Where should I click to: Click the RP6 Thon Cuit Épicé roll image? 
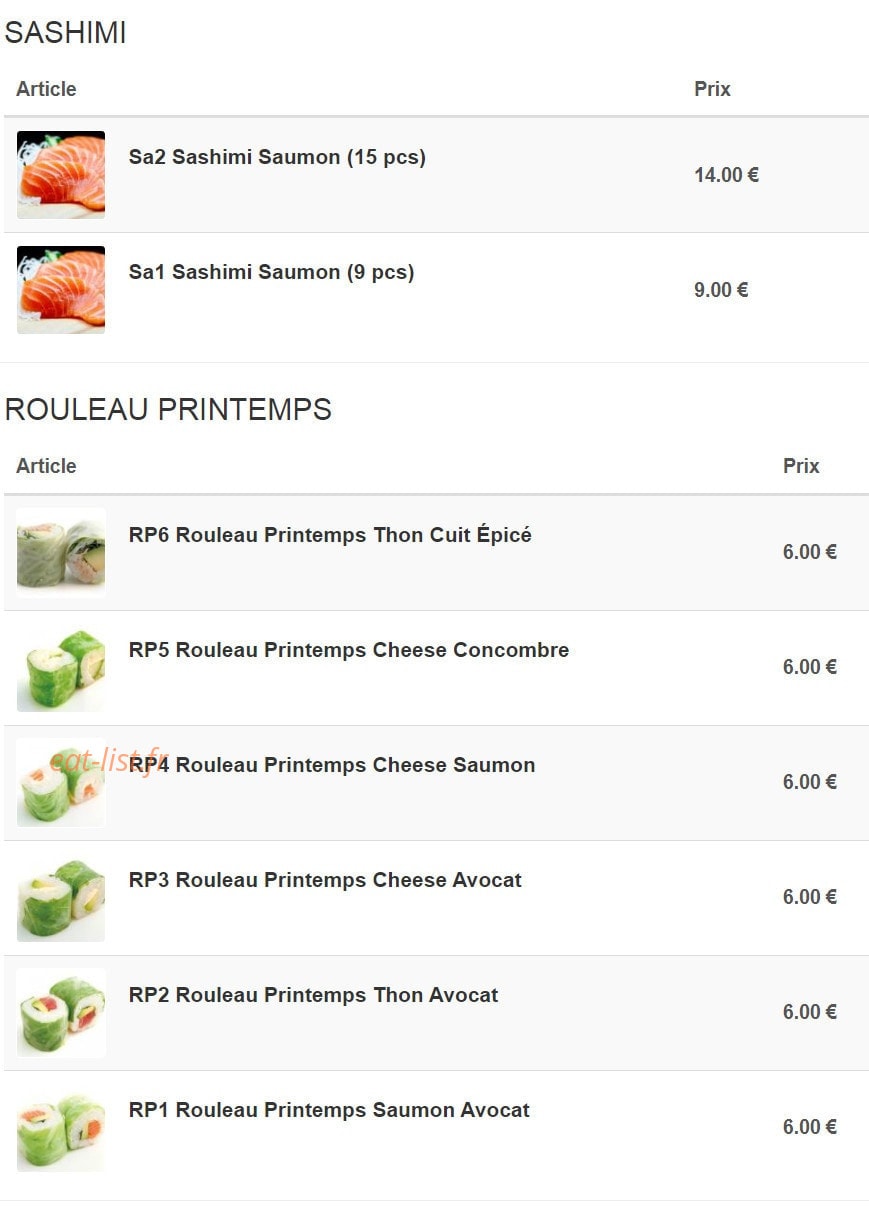click(61, 552)
